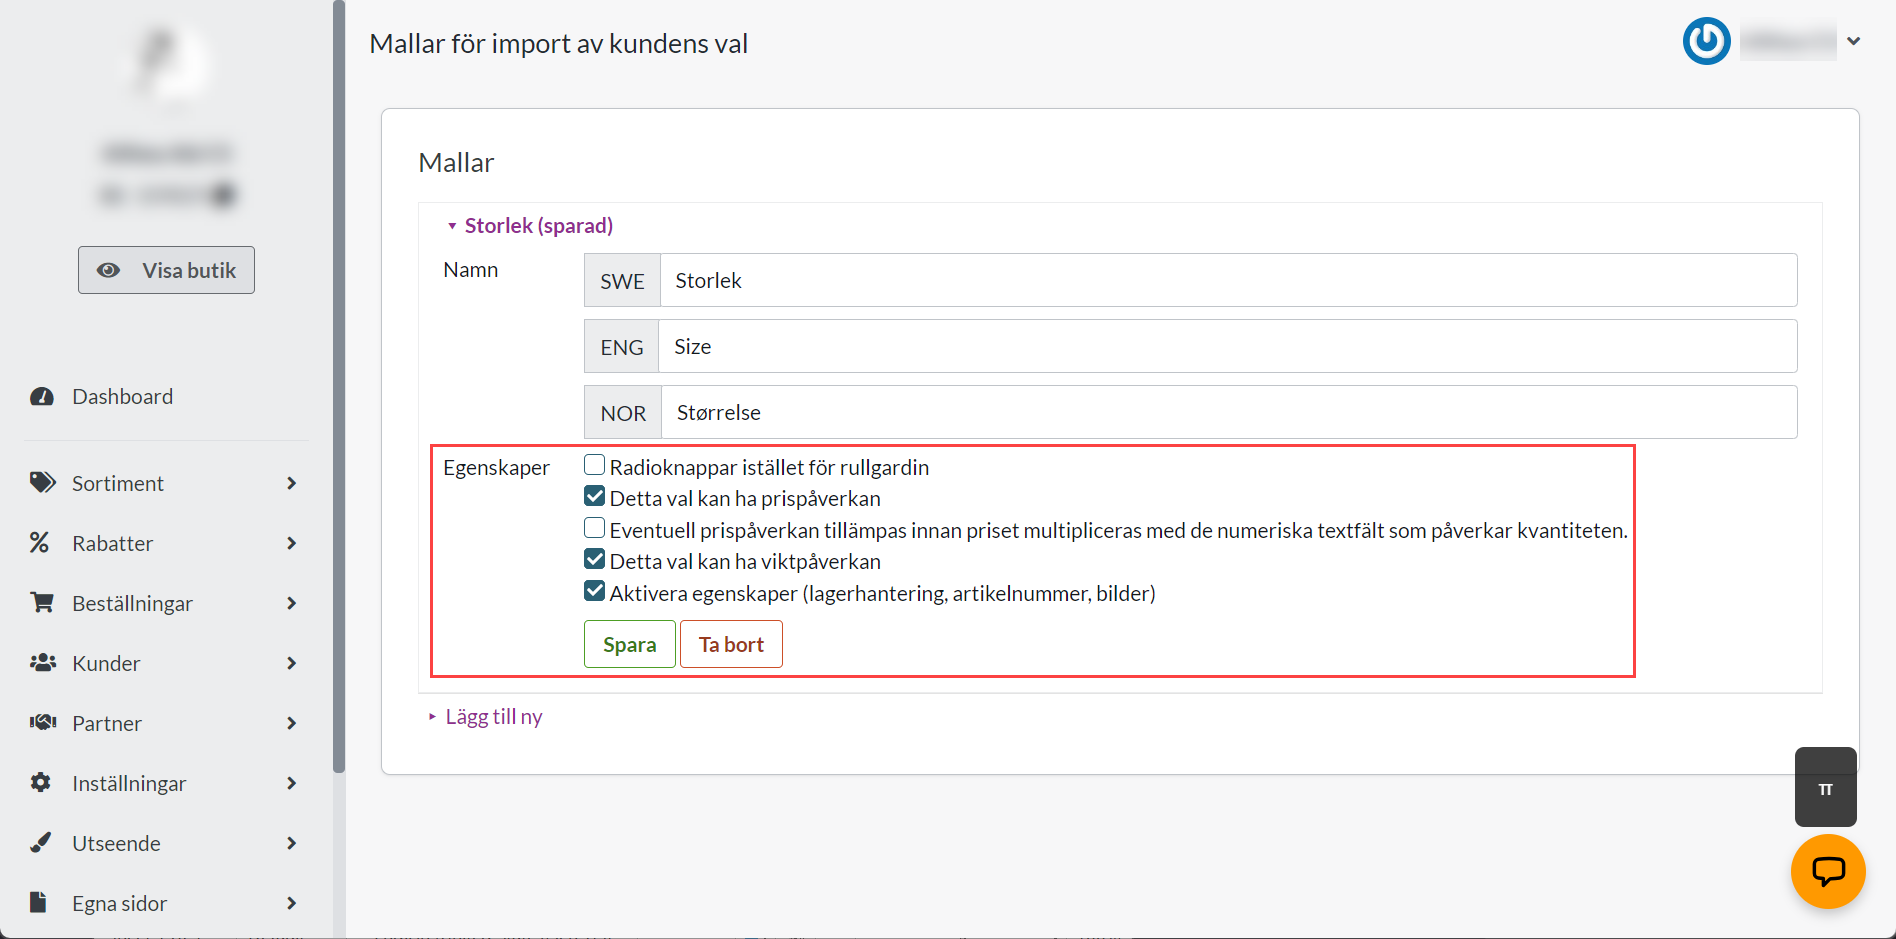Click the Rabatter percent icon
This screenshot has height=939, width=1896.
pos(40,543)
